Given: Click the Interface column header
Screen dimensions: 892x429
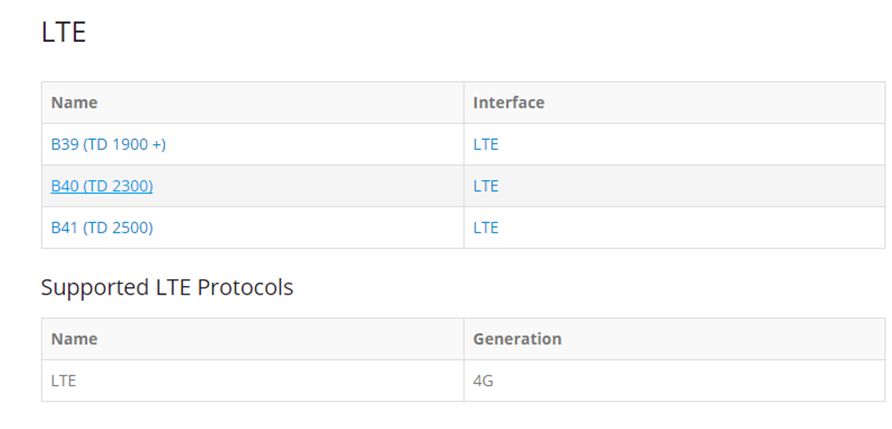Looking at the screenshot, I should (x=508, y=103).
